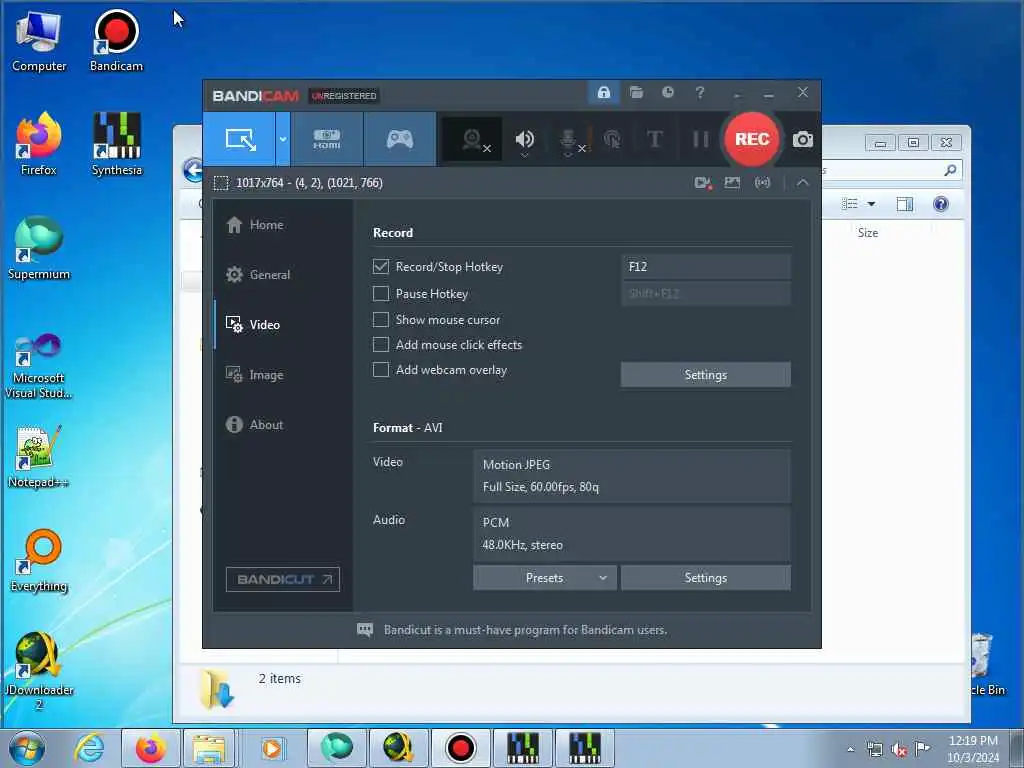Show hidden tray icons arrow
This screenshot has width=1024, height=768.
click(x=850, y=749)
